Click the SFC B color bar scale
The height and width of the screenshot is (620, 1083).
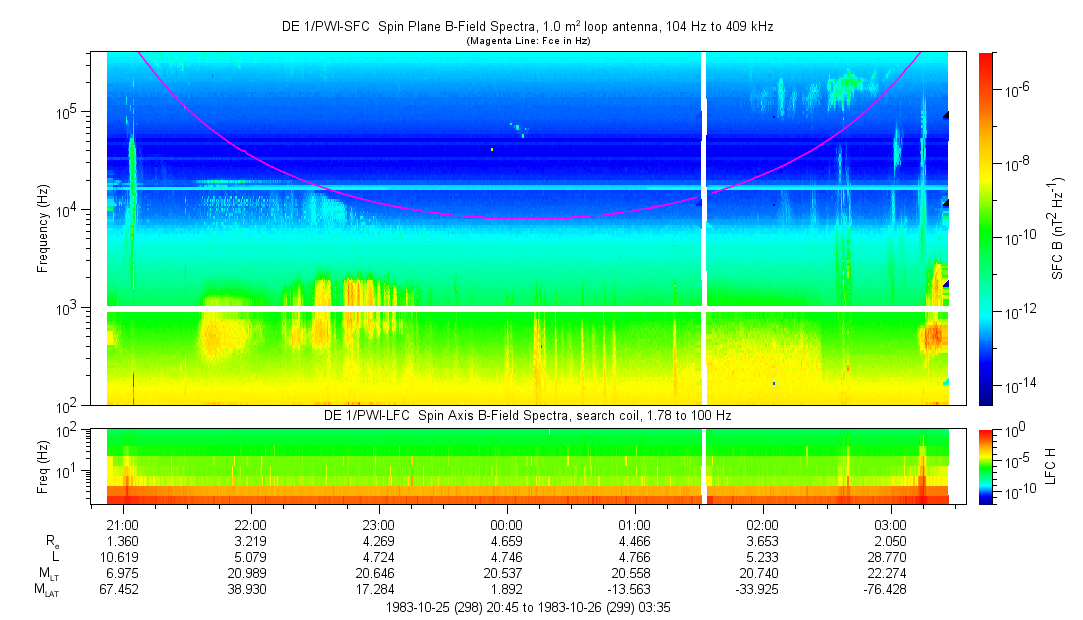987,228
